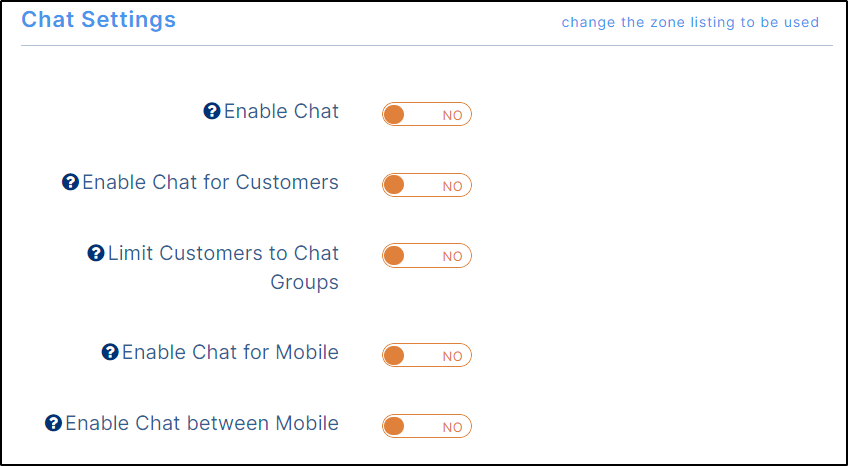The image size is (848, 466).
Task: Click the Chat Settings heading
Action: click(98, 19)
